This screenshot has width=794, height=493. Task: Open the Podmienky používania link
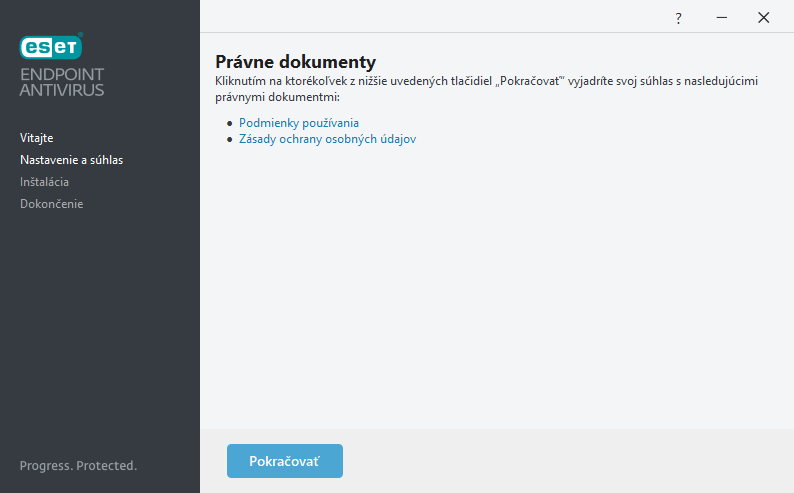pos(299,123)
